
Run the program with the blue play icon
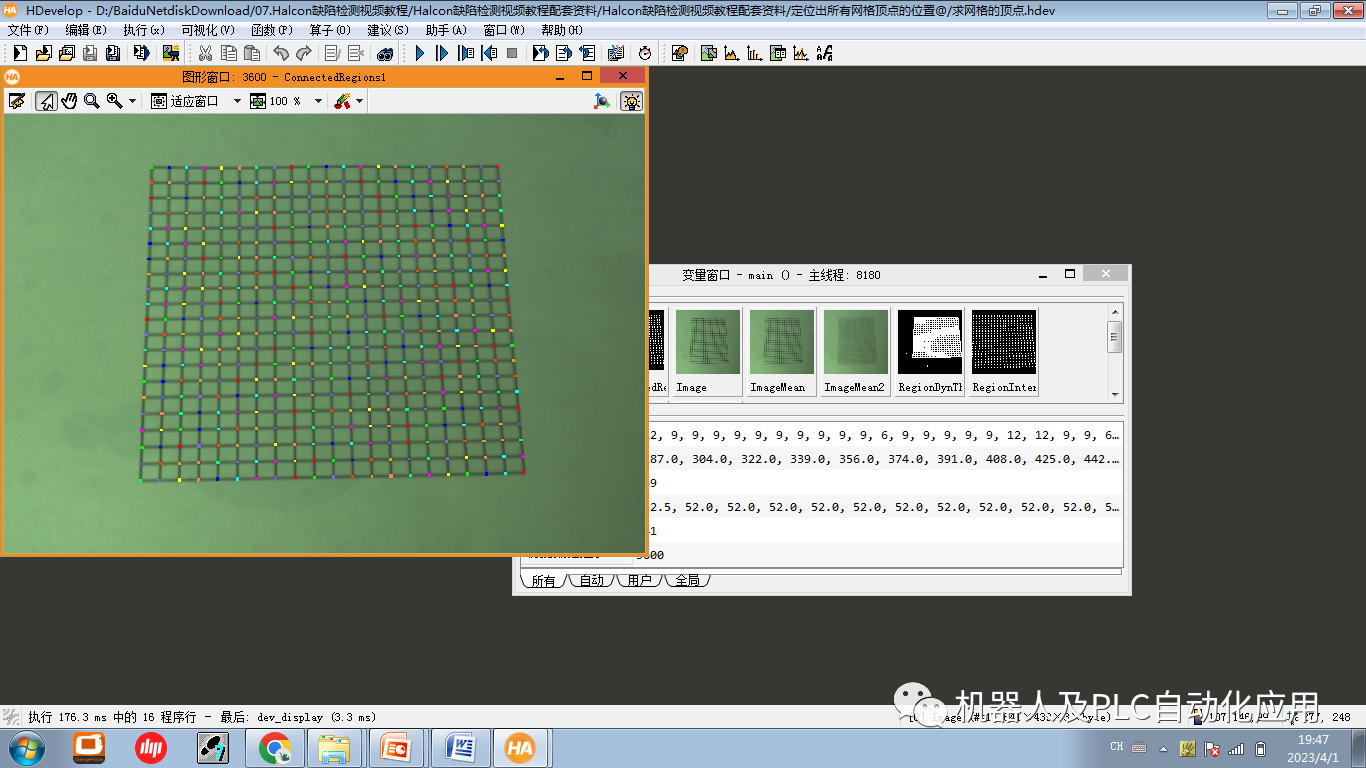[x=420, y=52]
